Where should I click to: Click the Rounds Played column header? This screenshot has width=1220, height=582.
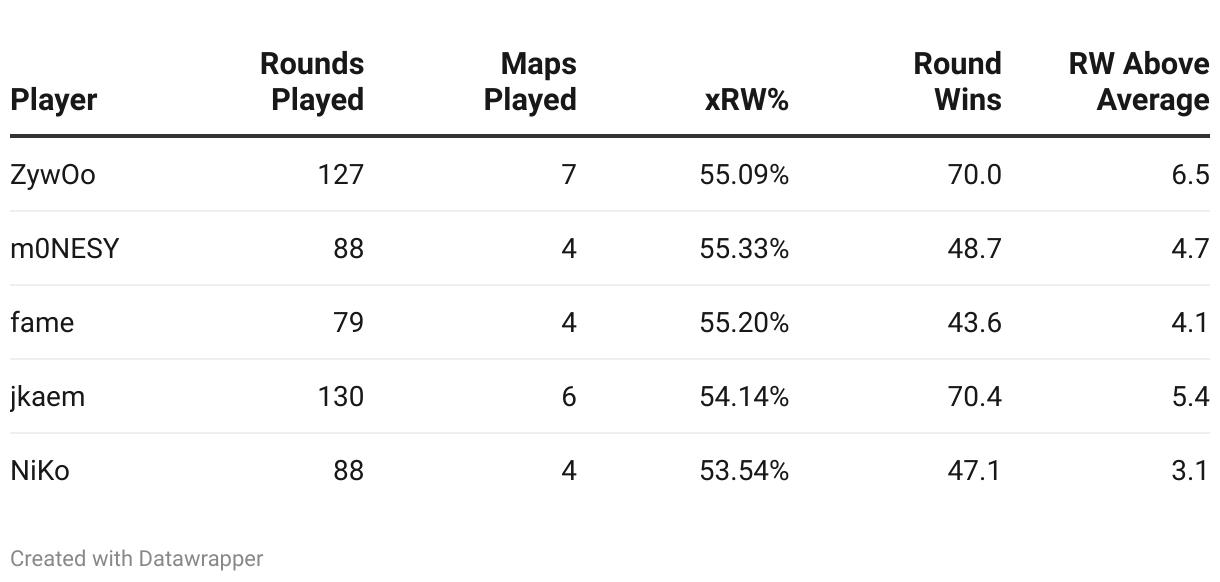312,82
